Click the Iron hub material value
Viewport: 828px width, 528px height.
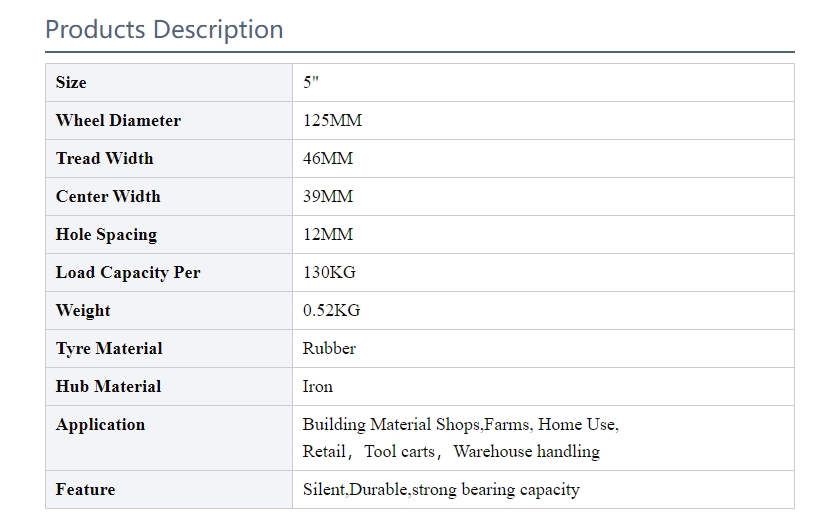pos(318,386)
